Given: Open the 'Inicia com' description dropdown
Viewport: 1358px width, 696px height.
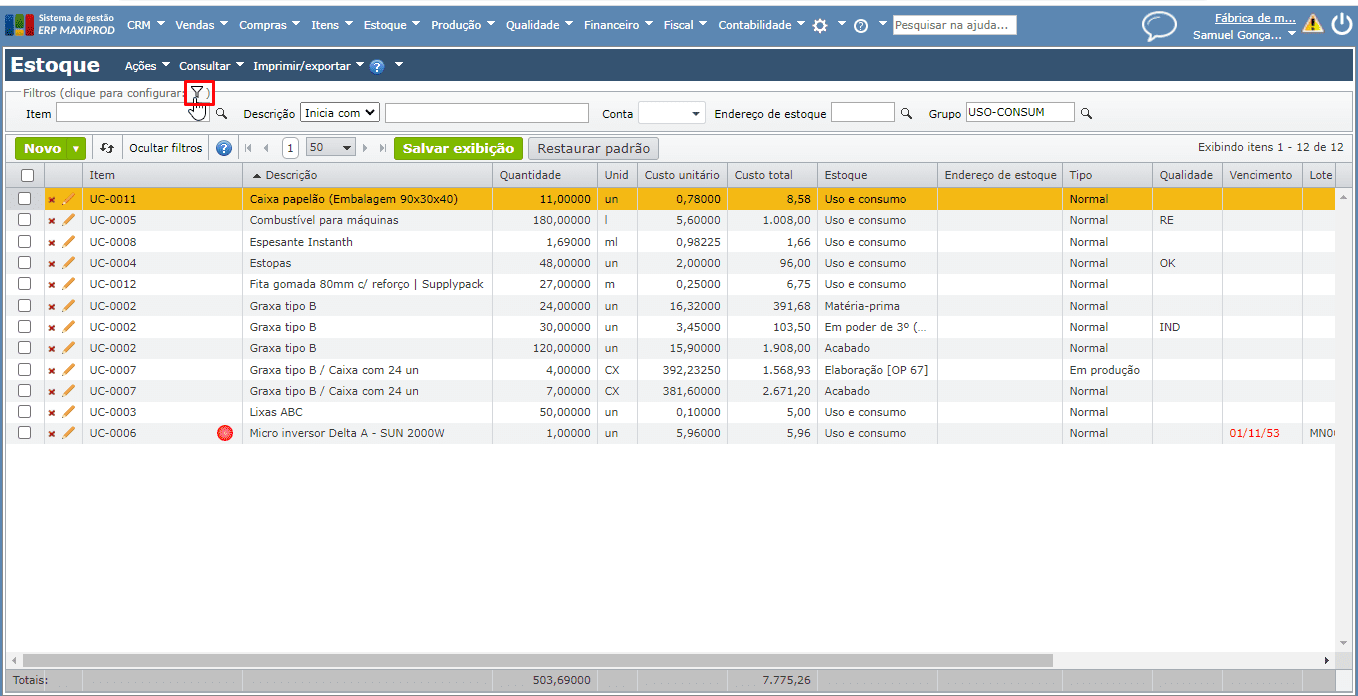Looking at the screenshot, I should (340, 113).
